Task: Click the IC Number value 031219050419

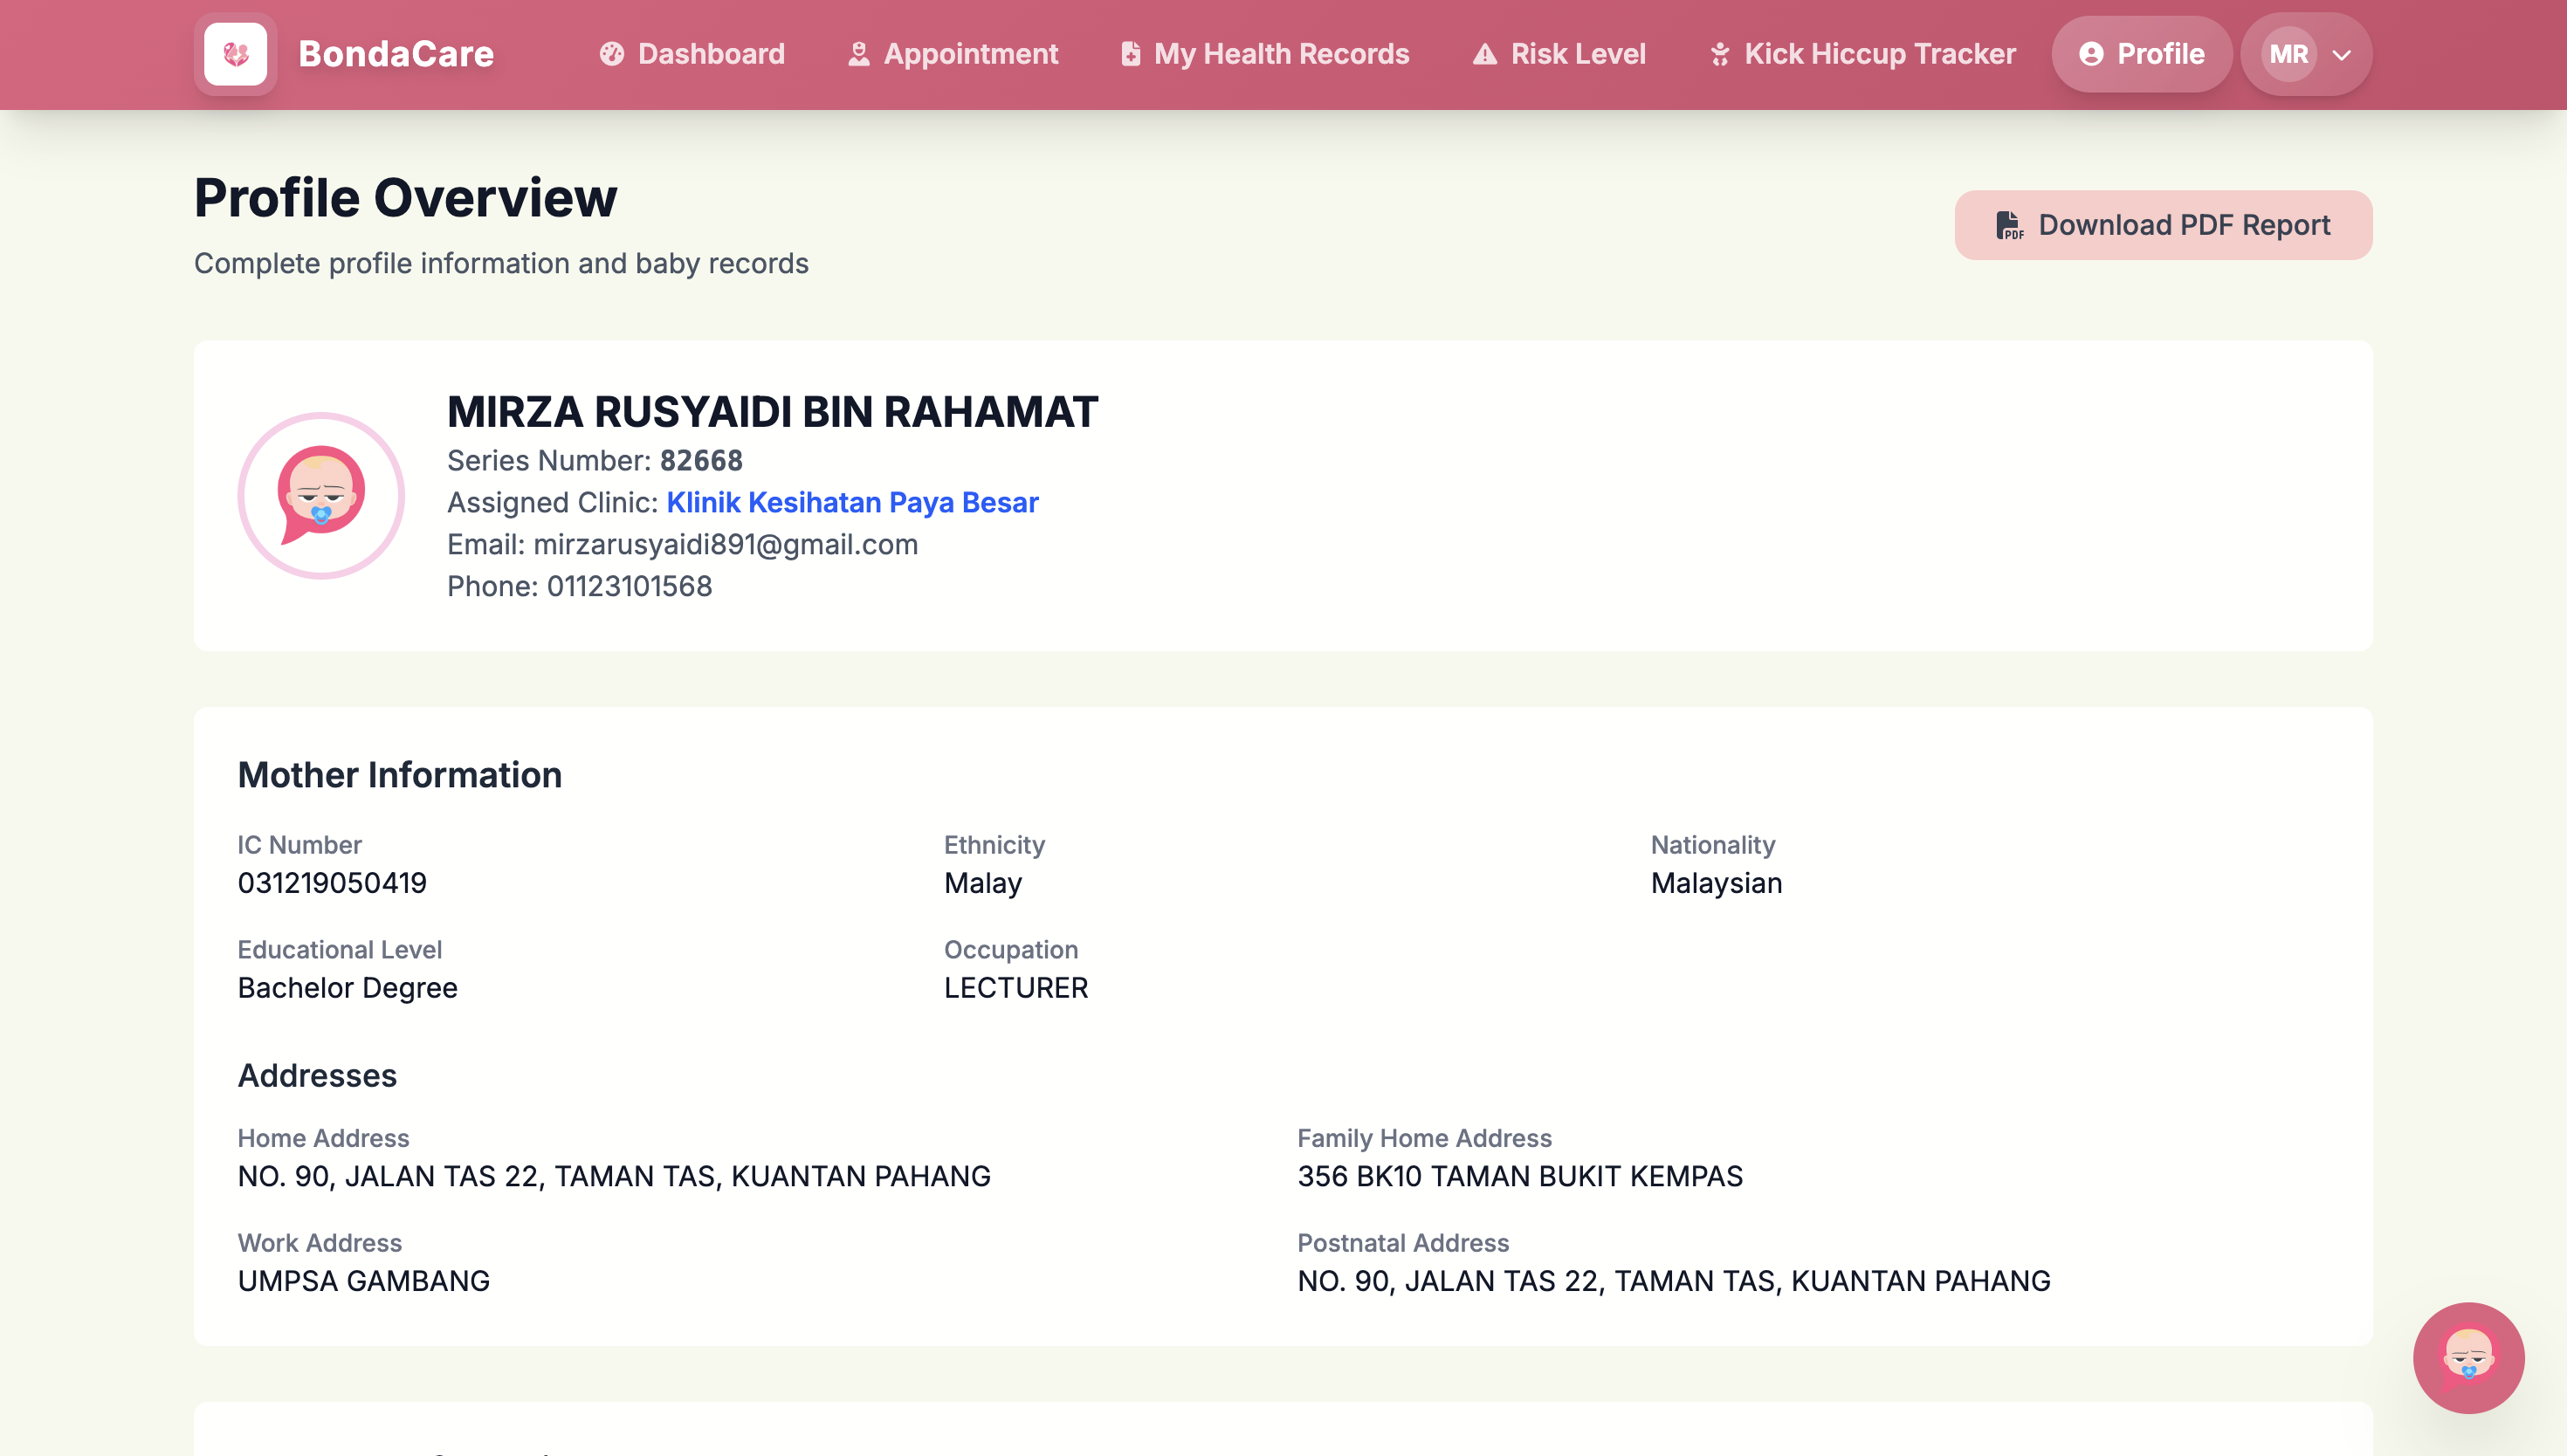Action: point(332,883)
